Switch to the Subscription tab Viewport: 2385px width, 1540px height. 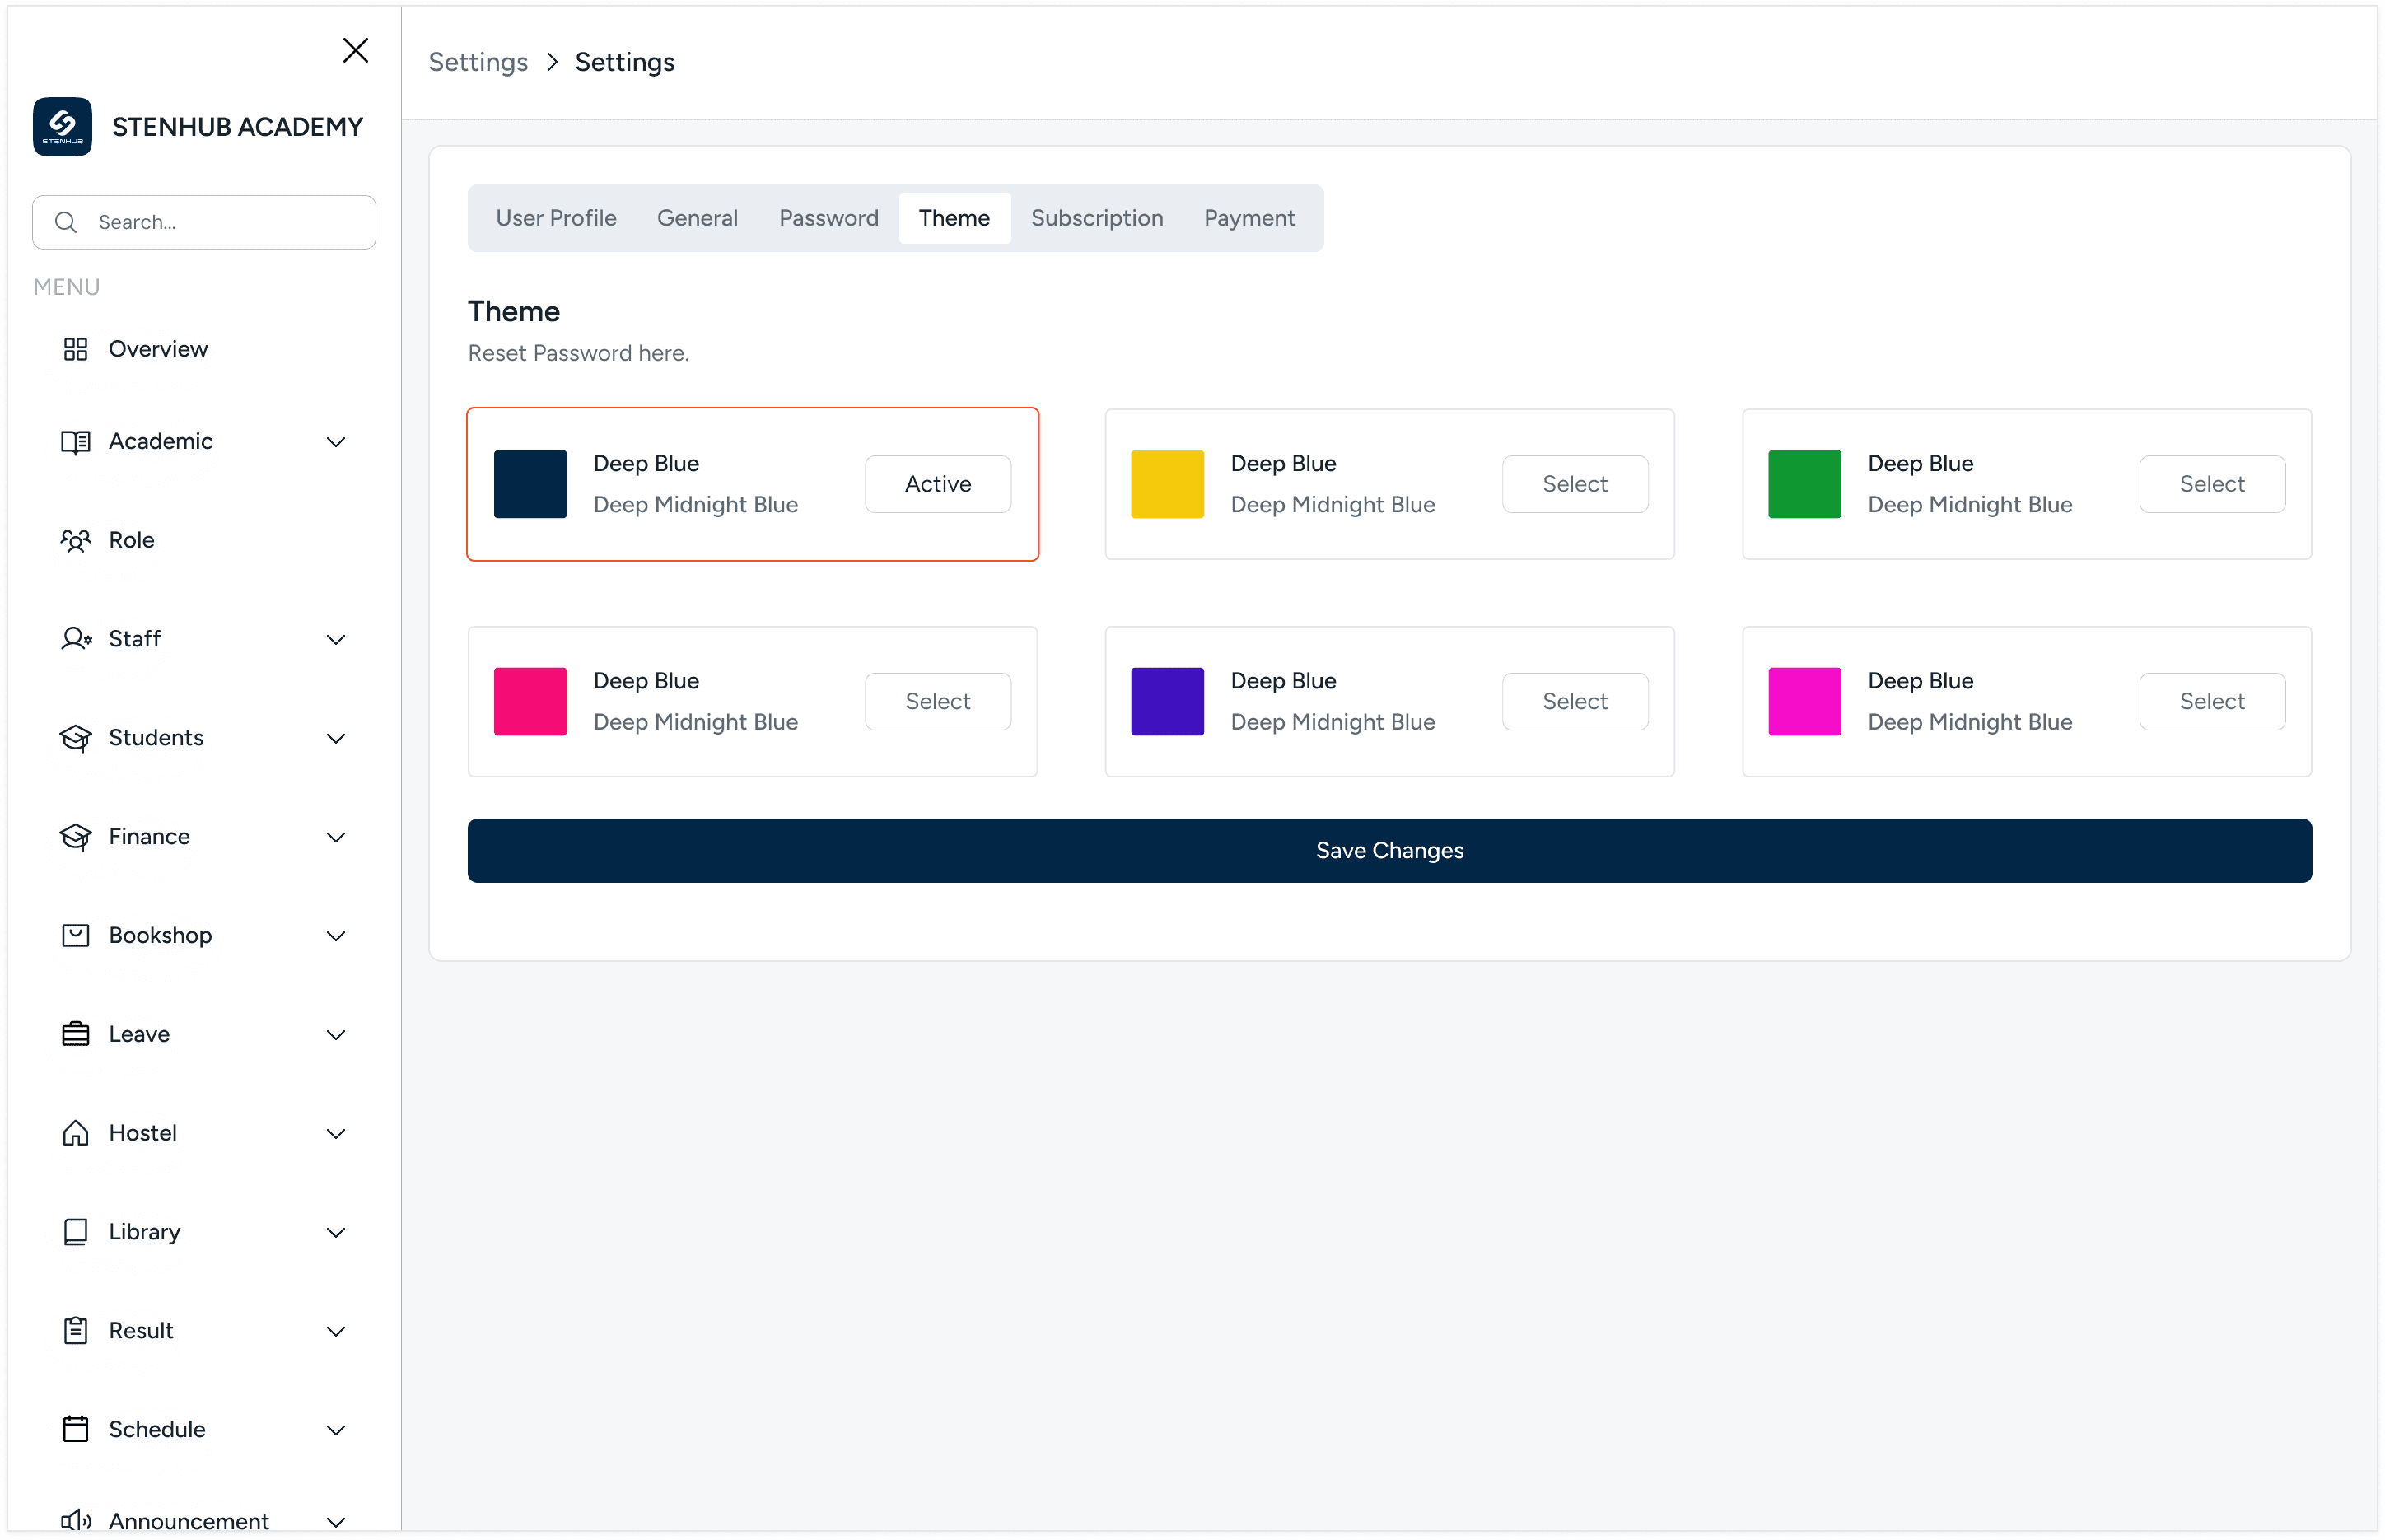[x=1096, y=218]
